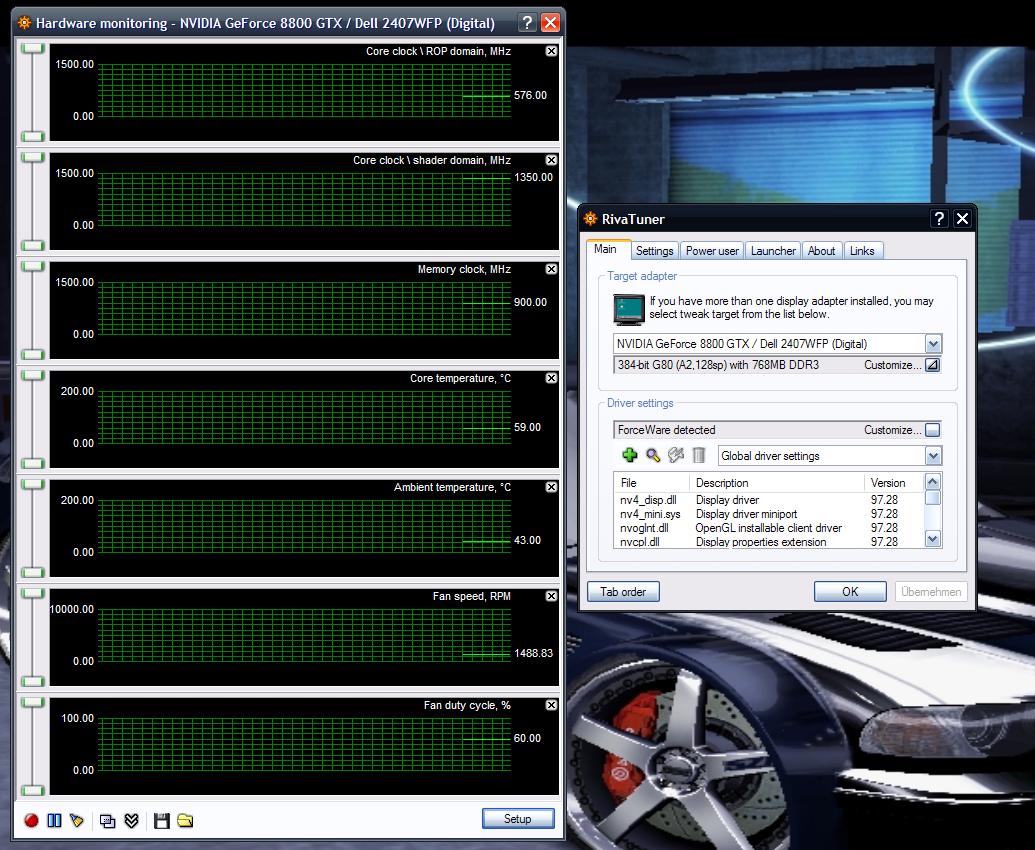Sort the driver list by Version column

click(894, 483)
